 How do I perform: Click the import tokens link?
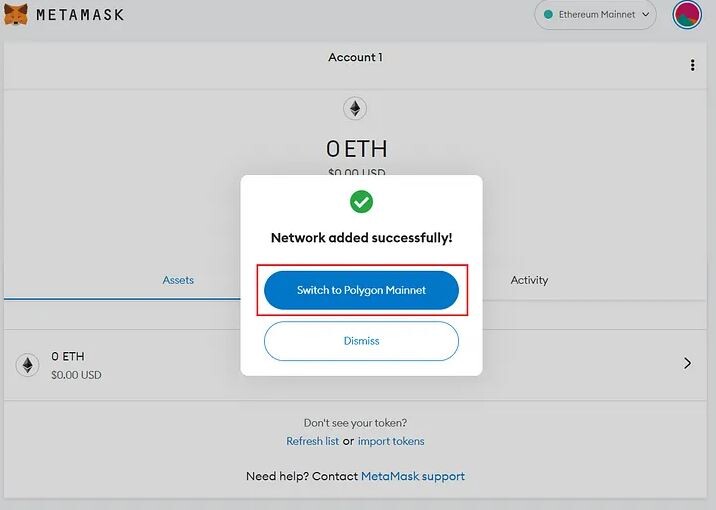(391, 441)
